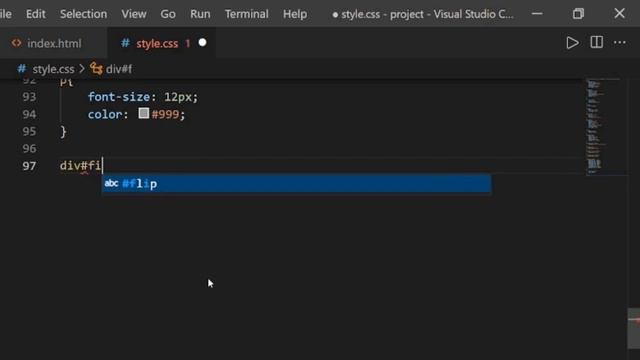Viewport: 640px width, 360px height.
Task: Click the HTML file icon on index.html tab
Action: coord(16,43)
